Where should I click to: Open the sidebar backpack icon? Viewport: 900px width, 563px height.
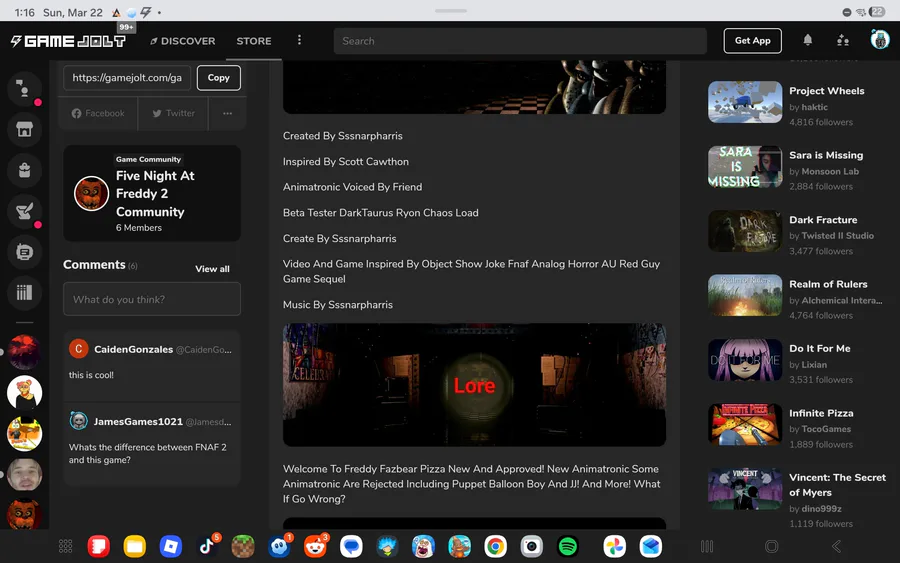[x=25, y=170]
